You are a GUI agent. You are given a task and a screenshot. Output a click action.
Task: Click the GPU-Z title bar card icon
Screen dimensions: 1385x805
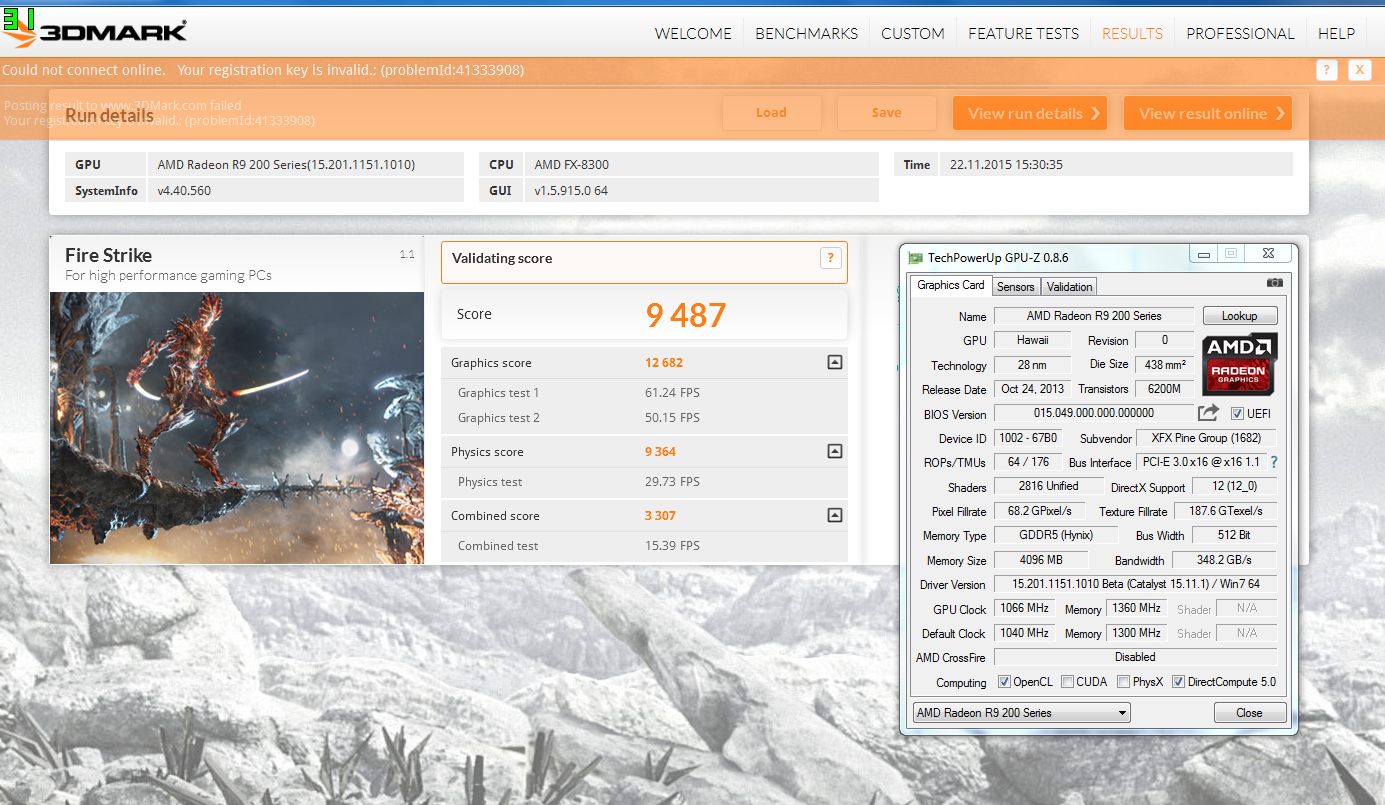click(915, 257)
